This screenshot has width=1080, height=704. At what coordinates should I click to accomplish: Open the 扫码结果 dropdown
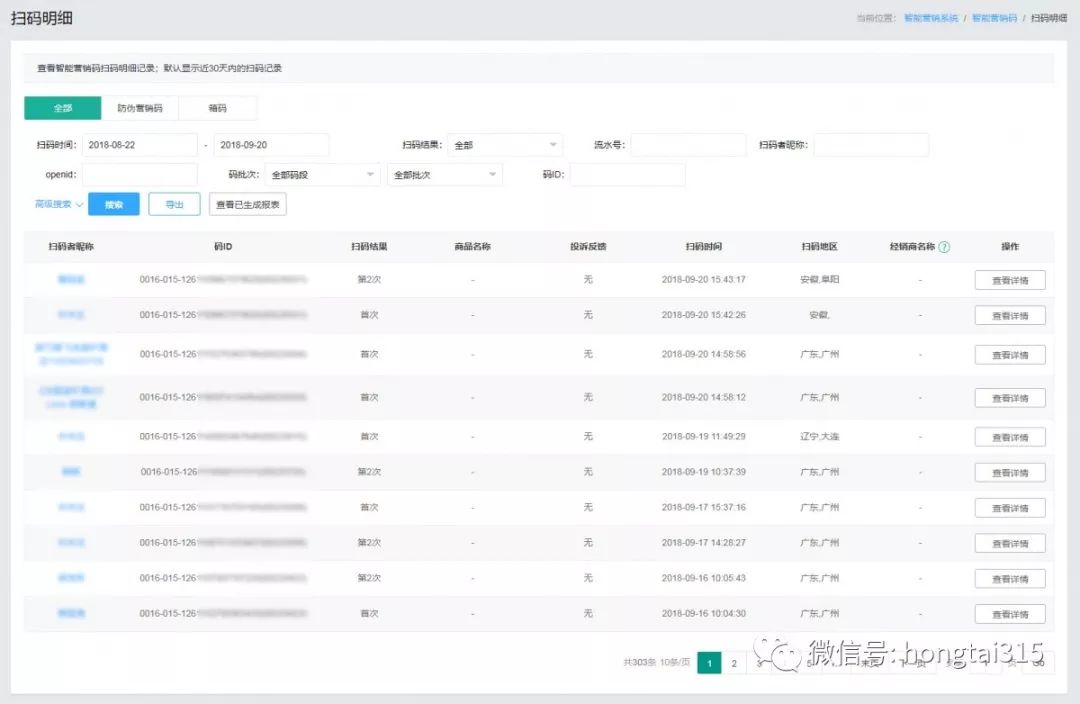505,145
